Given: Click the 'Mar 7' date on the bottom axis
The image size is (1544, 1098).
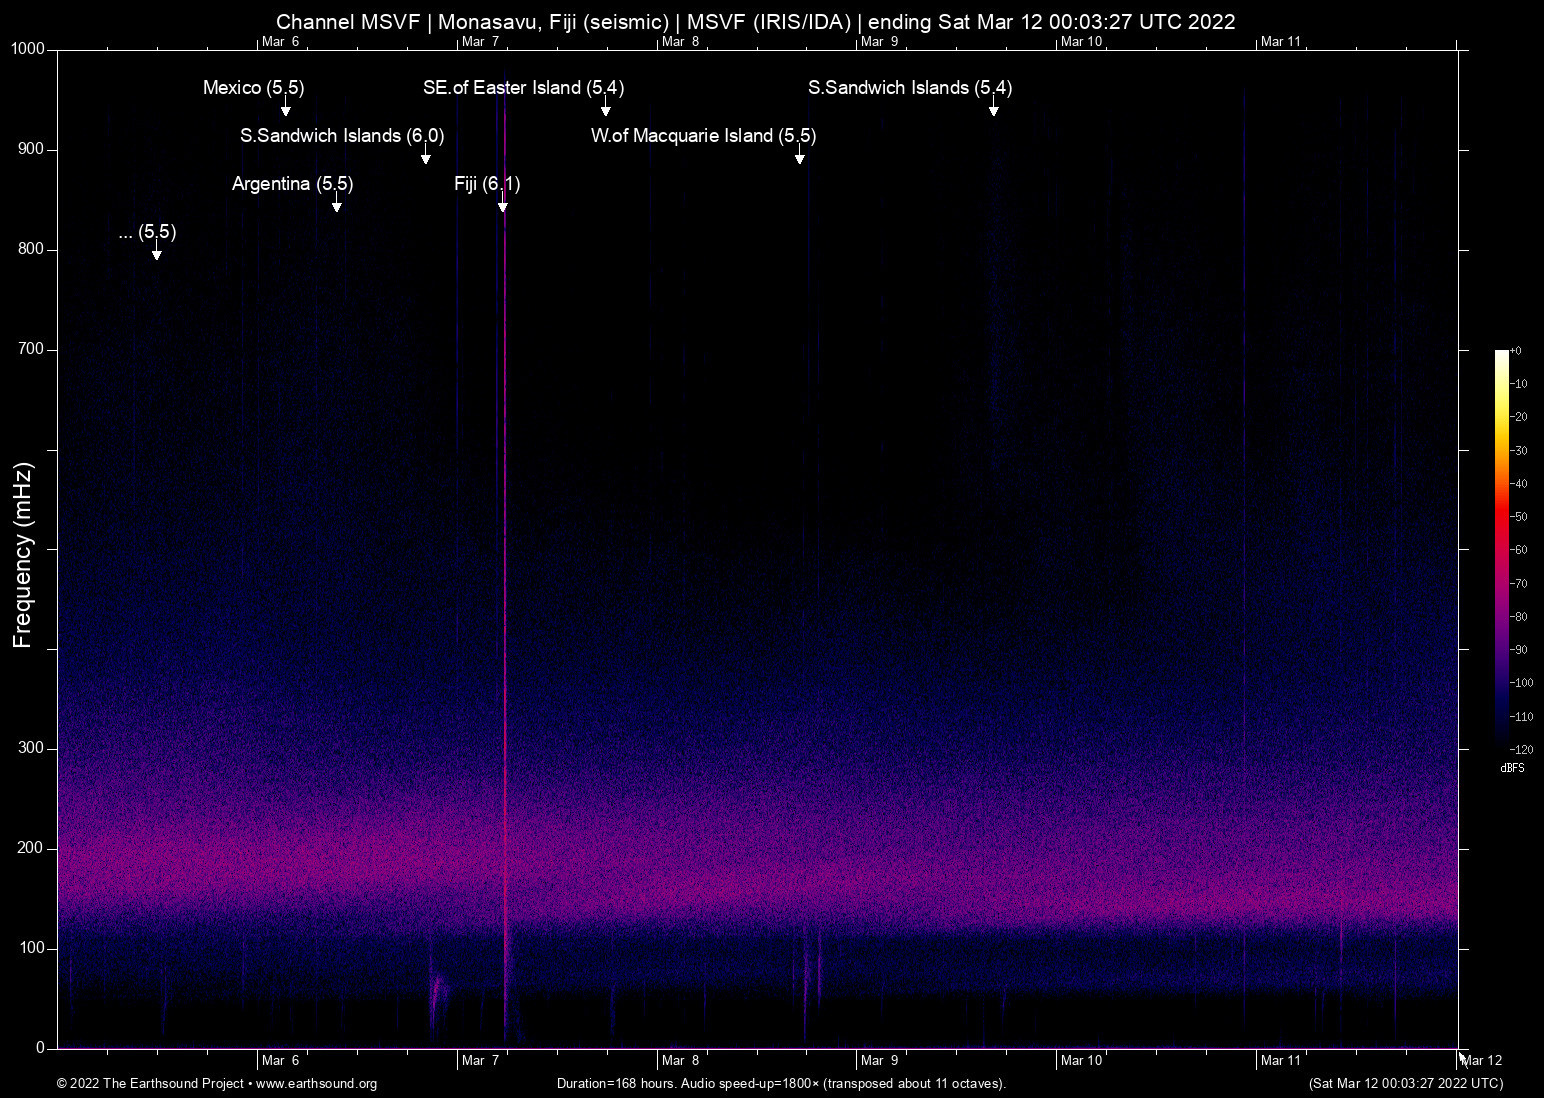Looking at the screenshot, I should [481, 1061].
